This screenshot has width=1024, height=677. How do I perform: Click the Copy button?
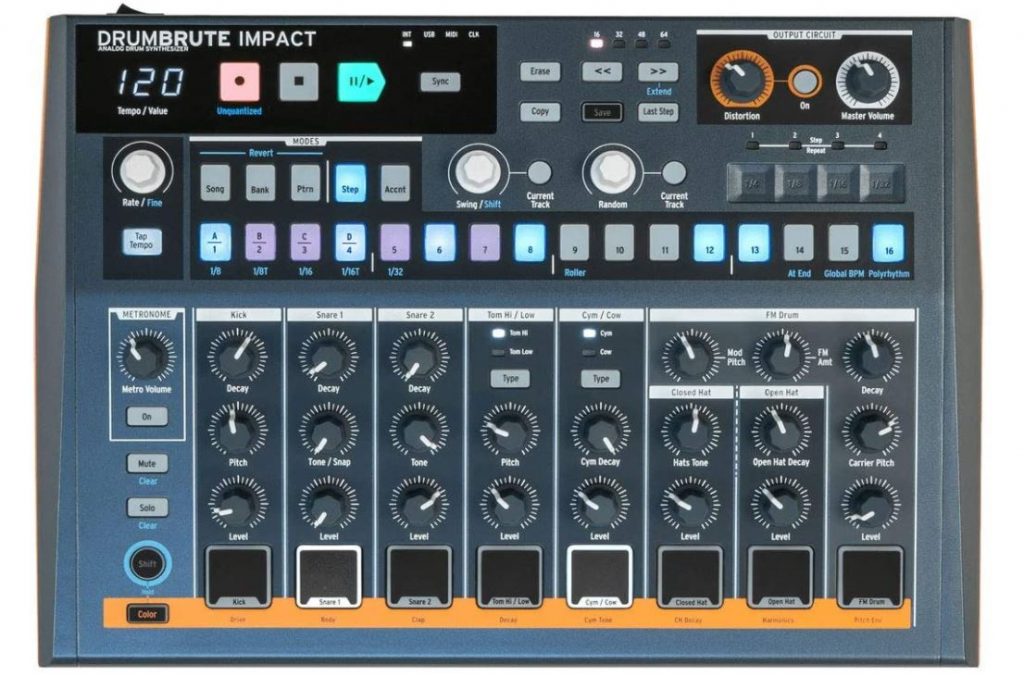(x=540, y=112)
